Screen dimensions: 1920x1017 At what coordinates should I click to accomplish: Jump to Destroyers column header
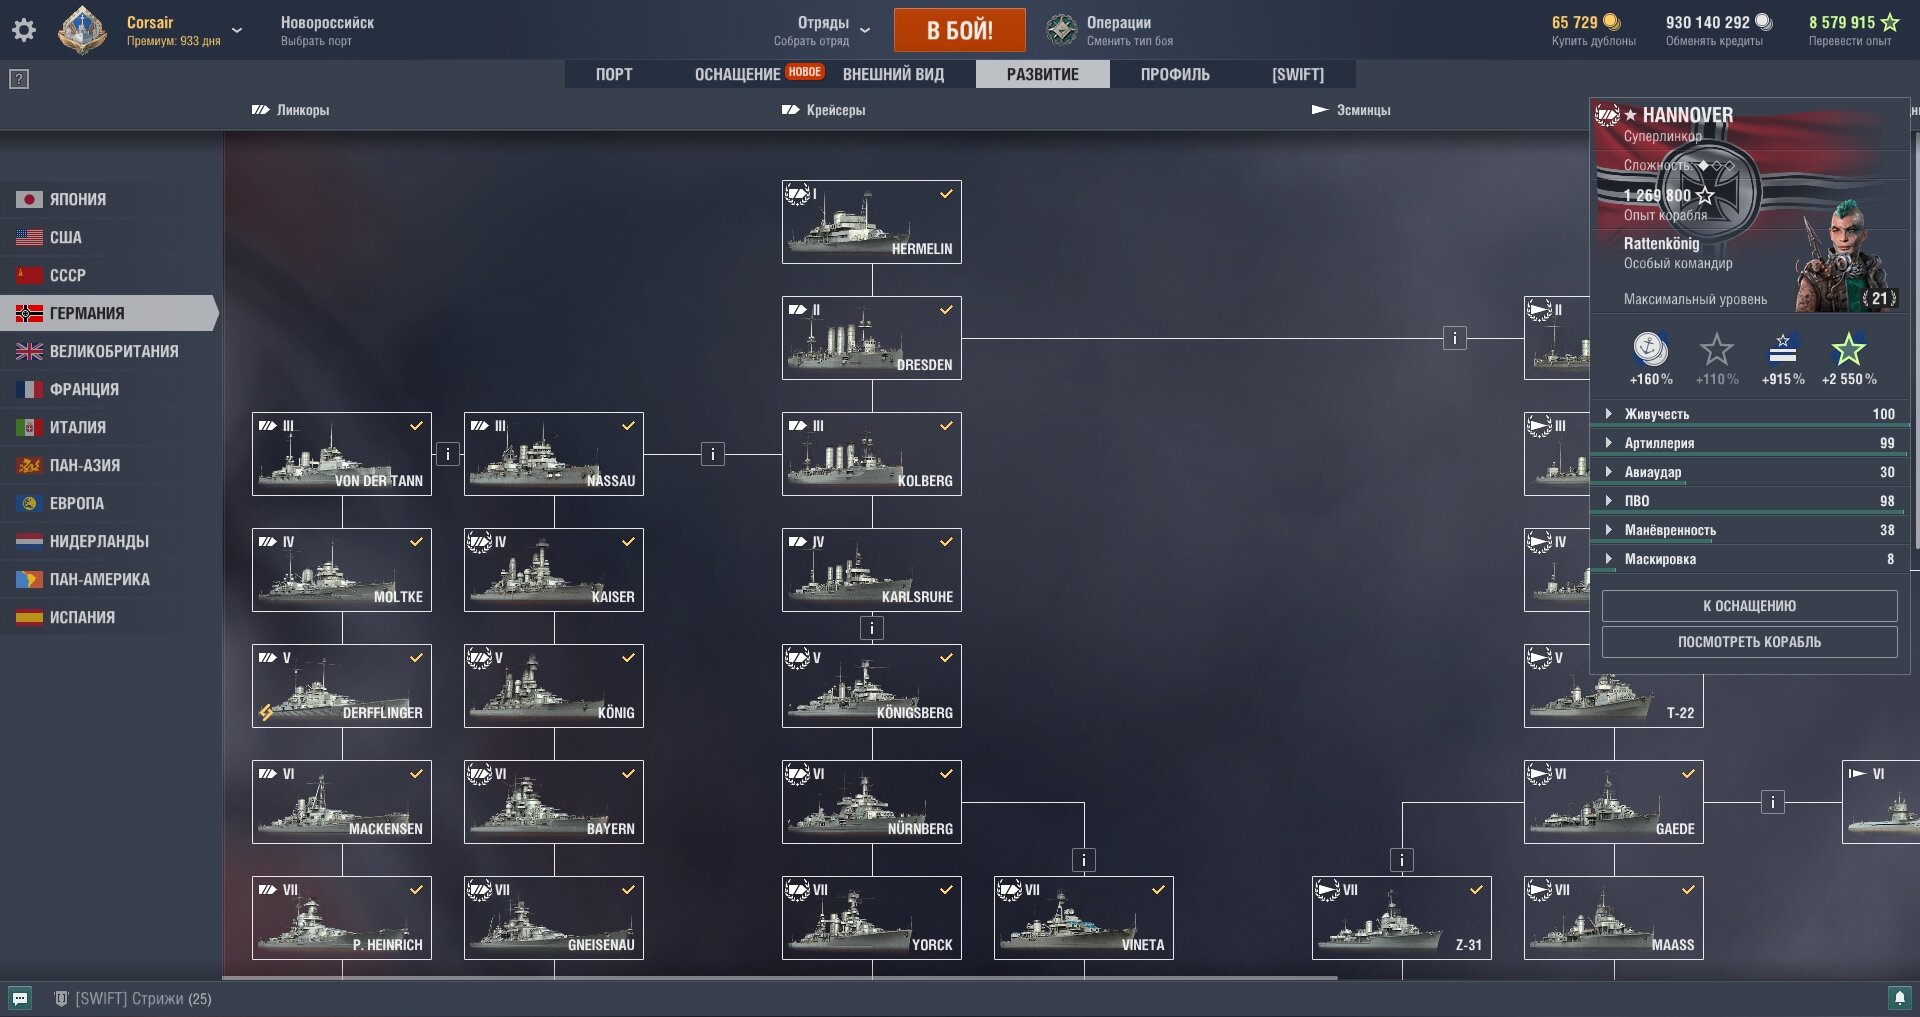click(1351, 110)
